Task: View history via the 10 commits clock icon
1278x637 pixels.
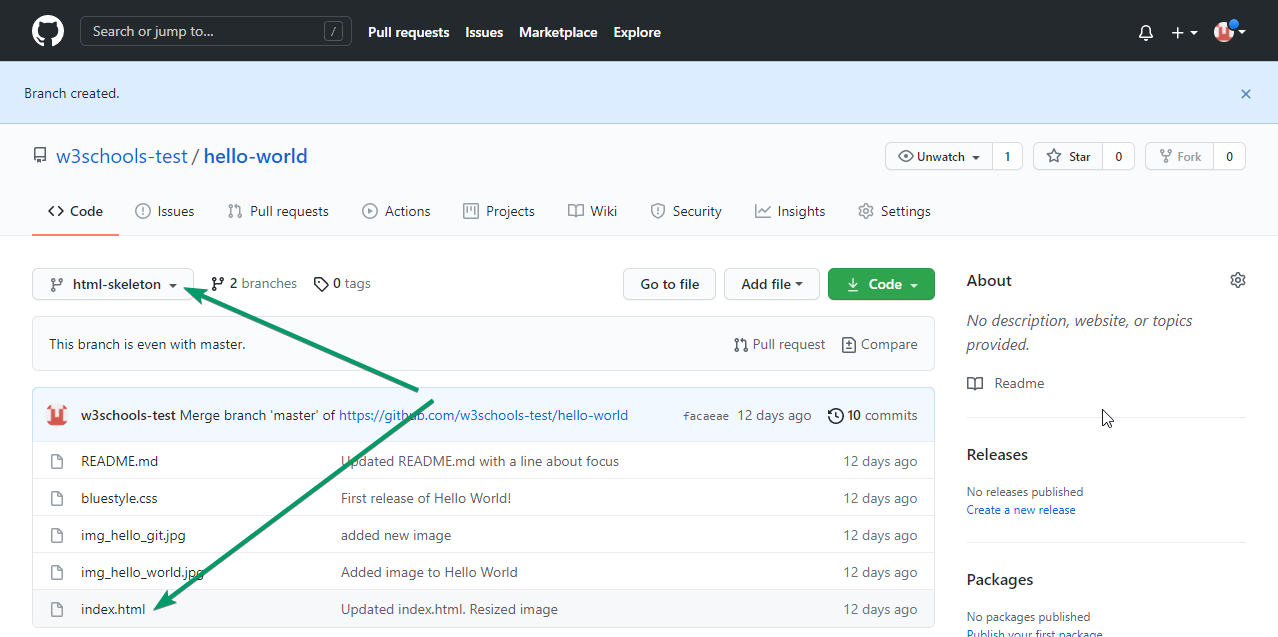Action: 836,415
